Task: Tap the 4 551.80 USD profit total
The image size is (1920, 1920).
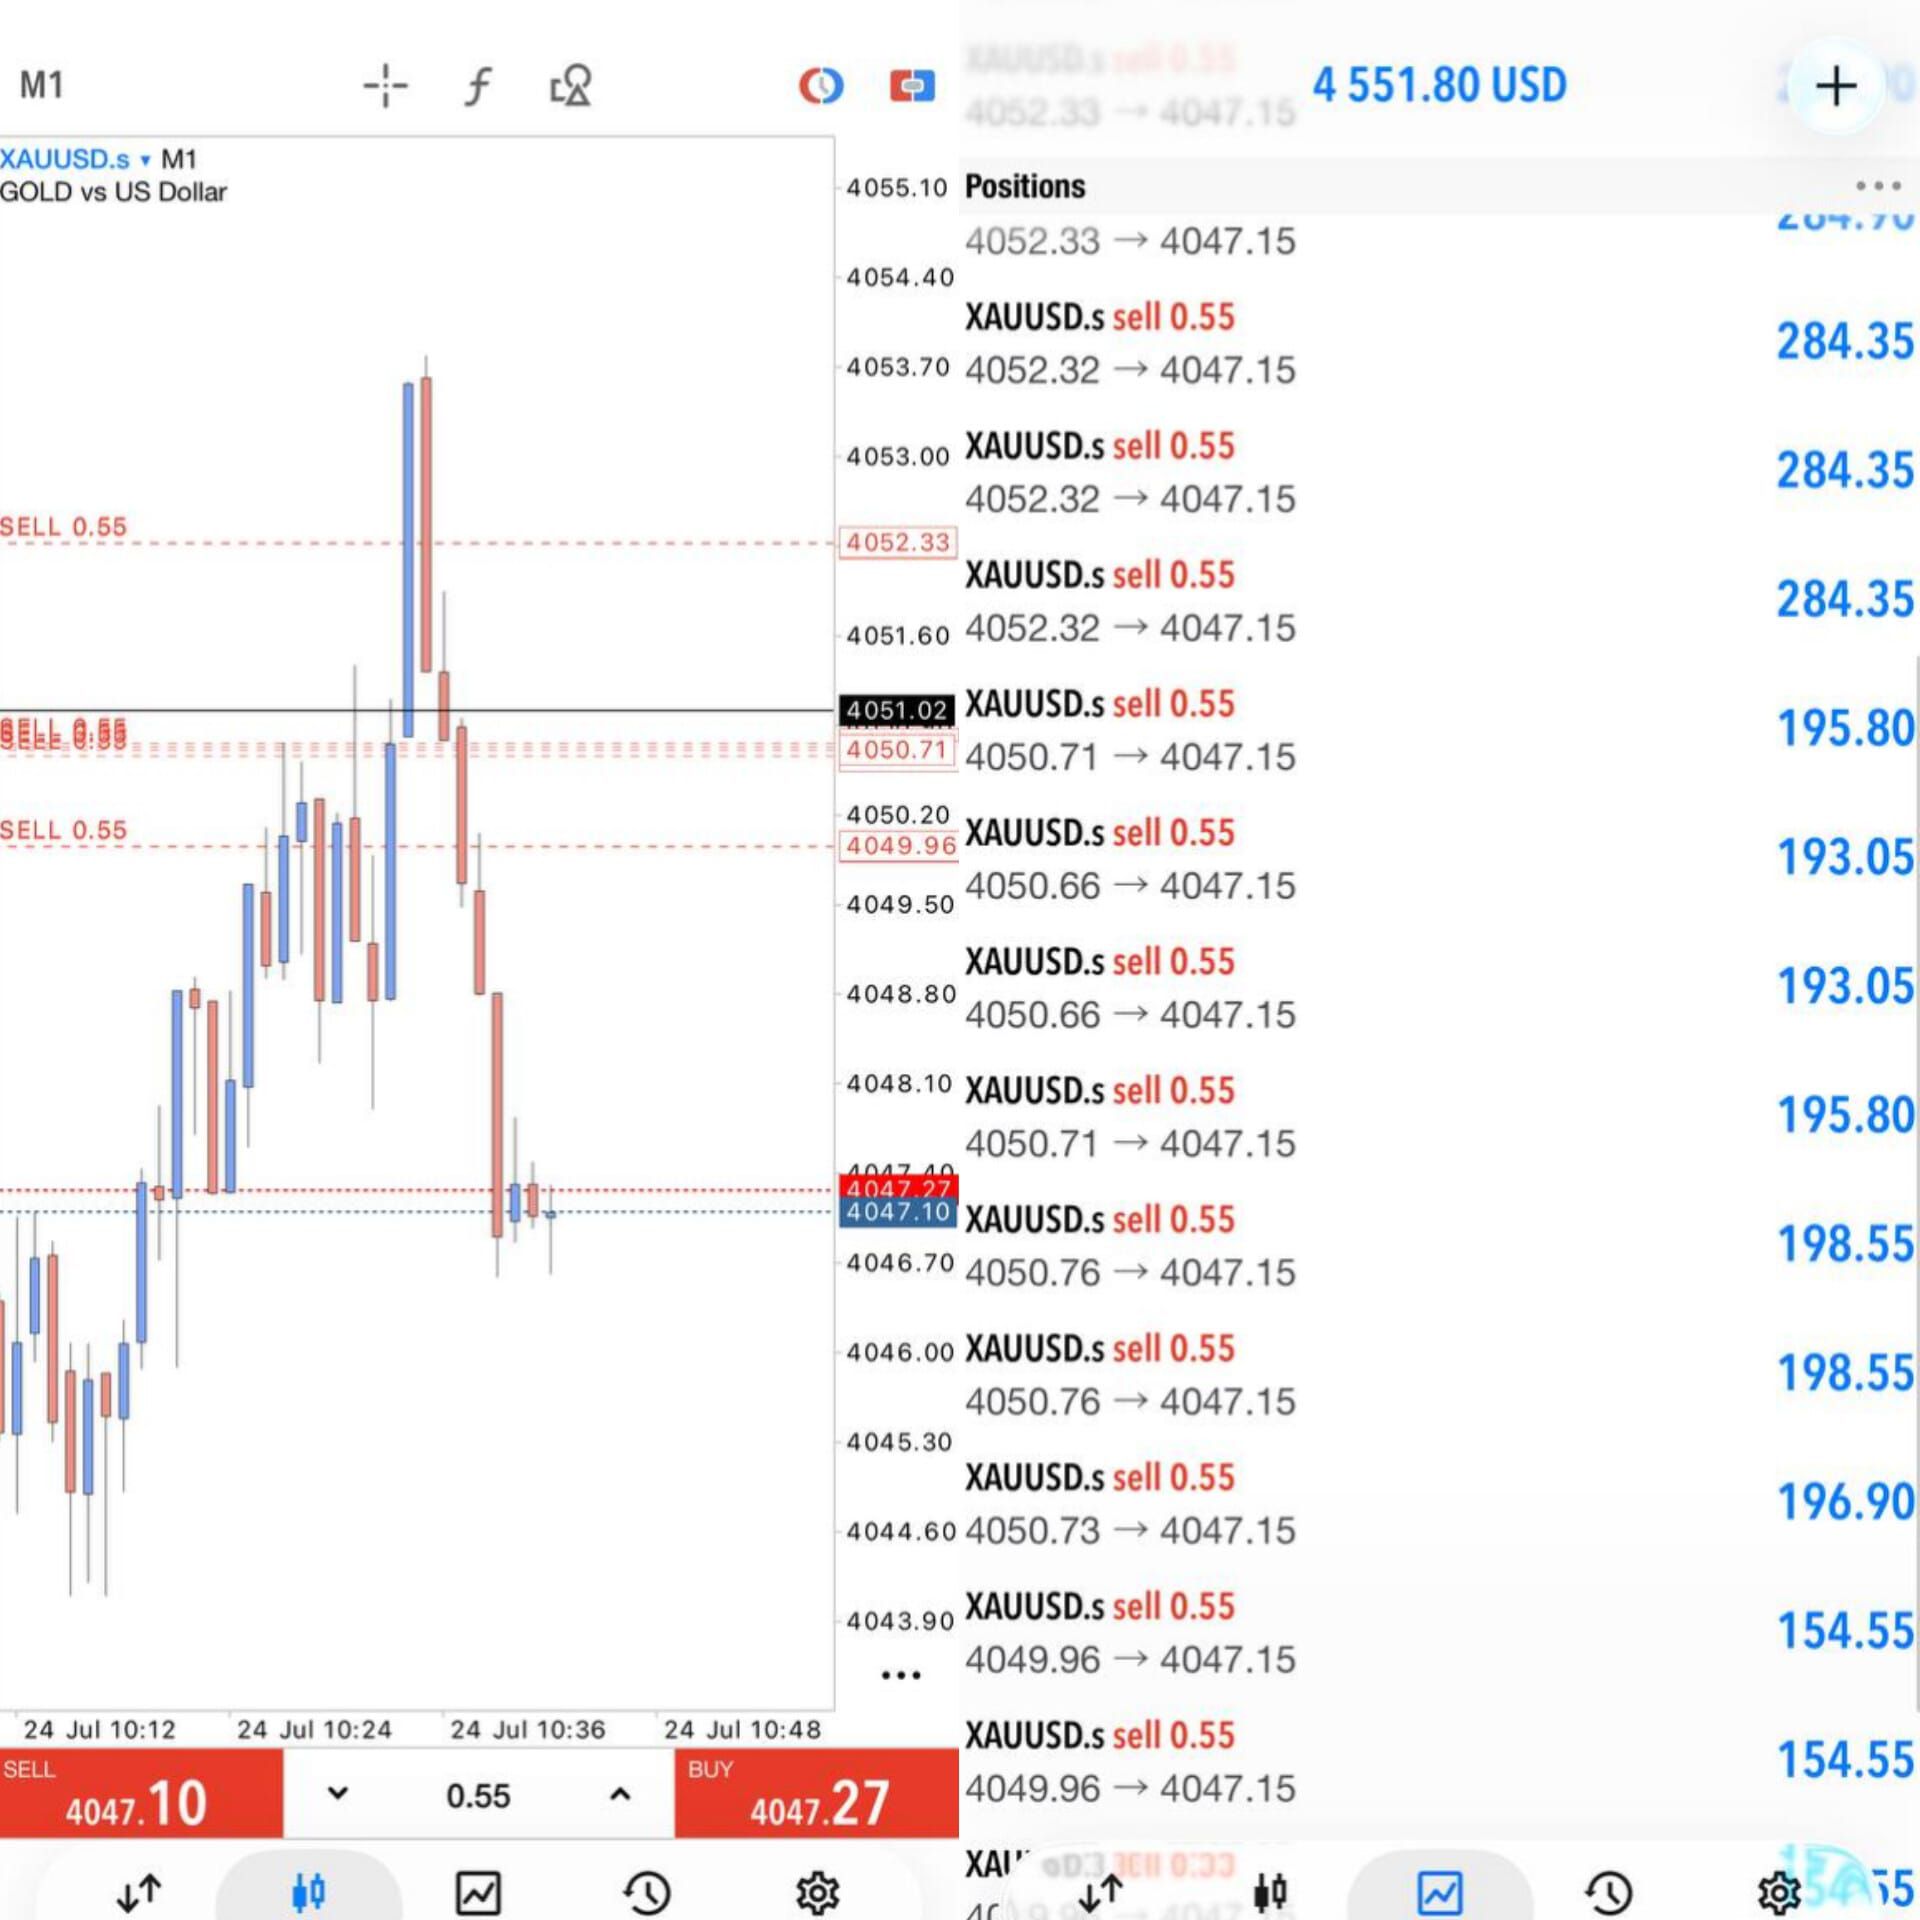Action: tap(1439, 86)
